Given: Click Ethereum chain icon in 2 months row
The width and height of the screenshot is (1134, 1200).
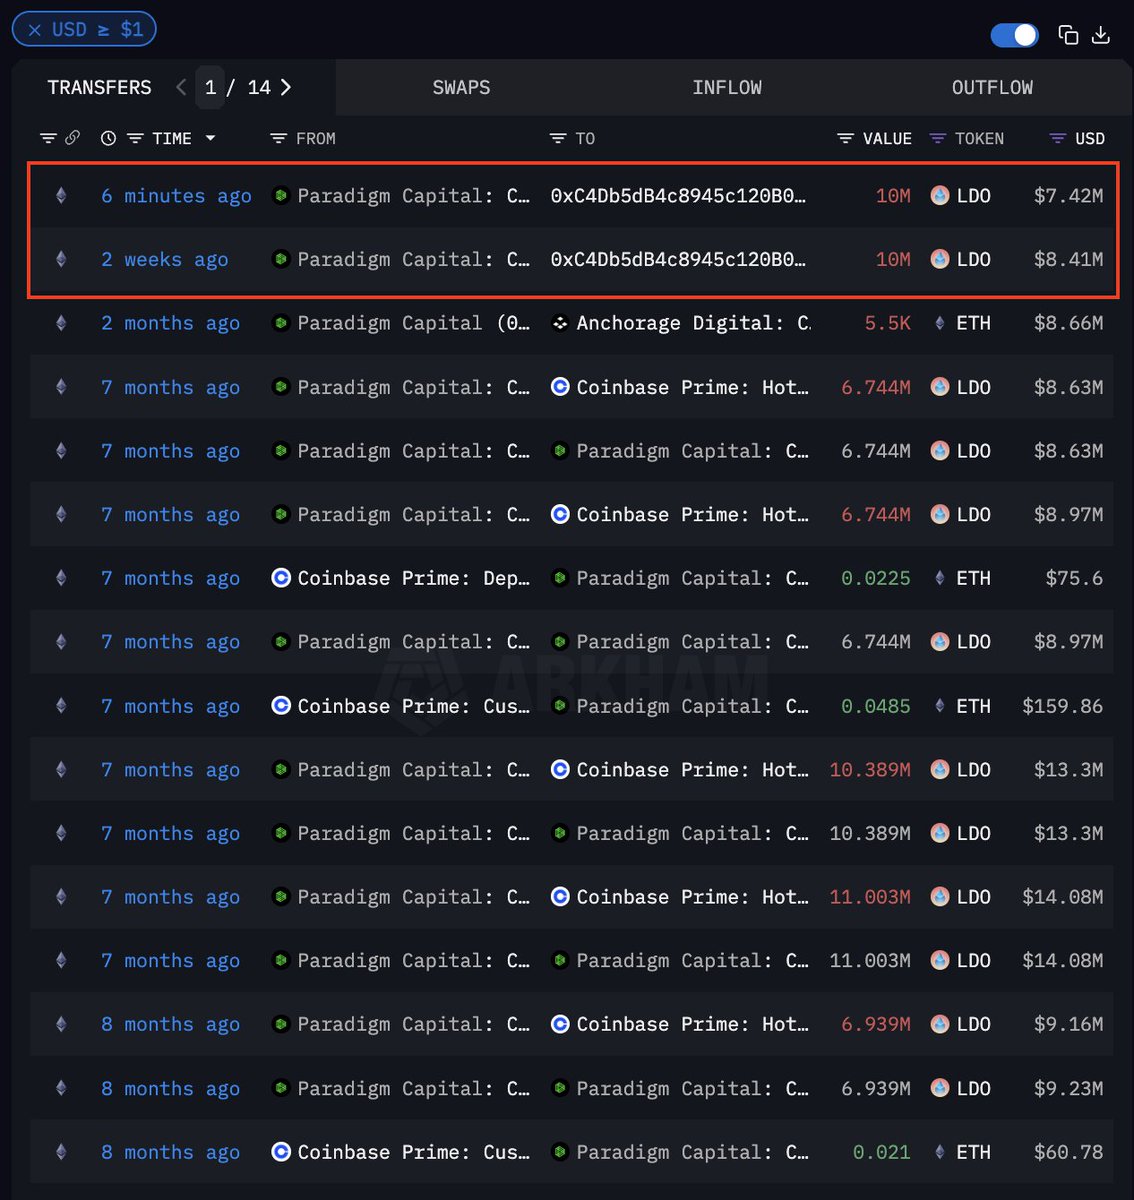Looking at the screenshot, I should tap(61, 323).
